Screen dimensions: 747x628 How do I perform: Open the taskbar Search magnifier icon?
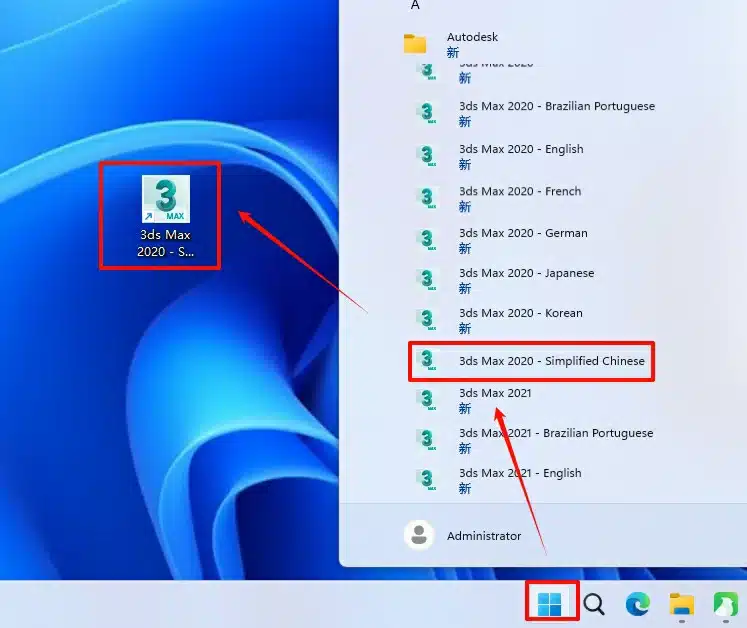click(x=594, y=604)
